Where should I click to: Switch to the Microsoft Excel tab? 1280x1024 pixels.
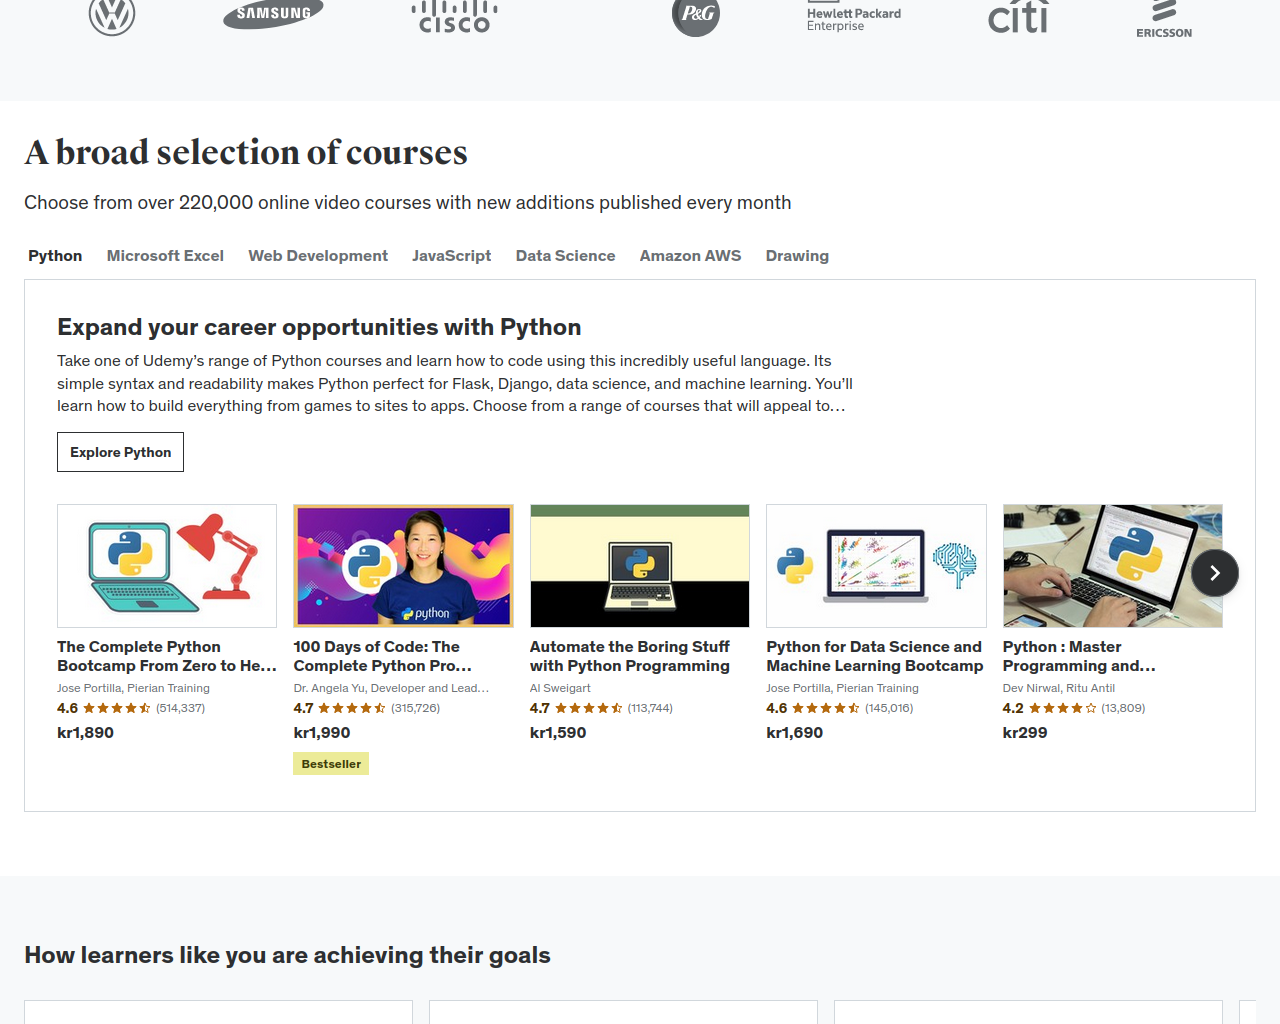pos(165,256)
